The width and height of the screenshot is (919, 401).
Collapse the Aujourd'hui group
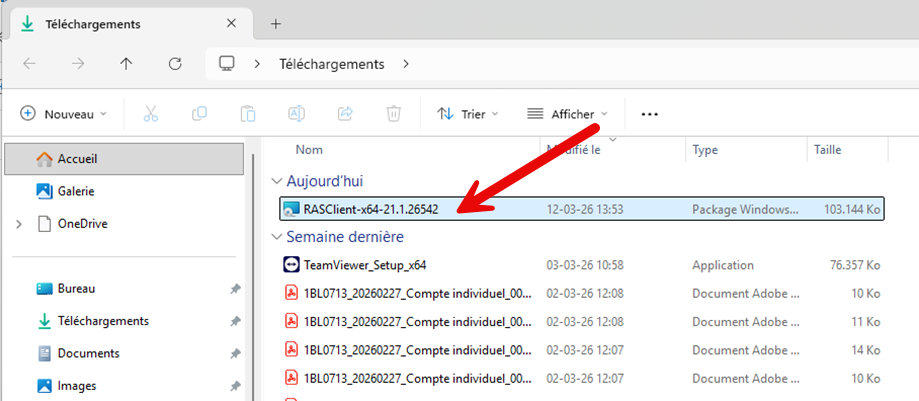coord(277,182)
